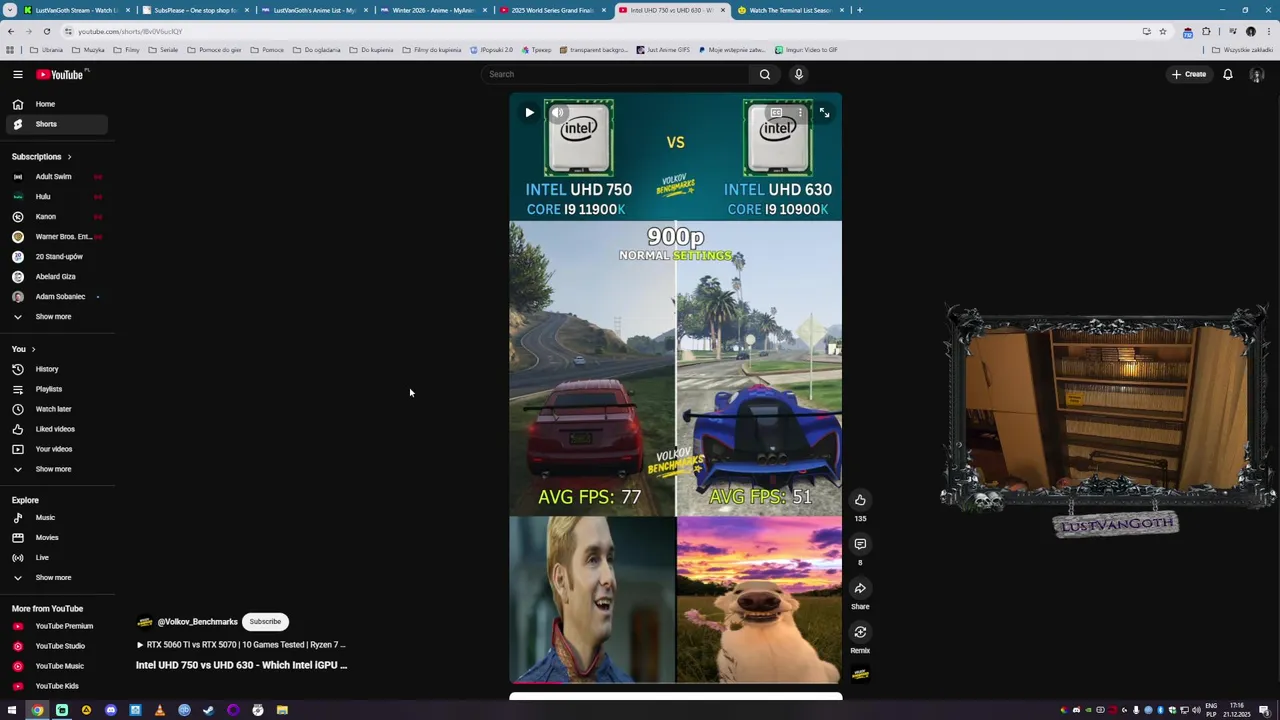Switch to the Winter 2026 Anime tab
Image resolution: width=1280 pixels, height=720 pixels.
coord(433,10)
